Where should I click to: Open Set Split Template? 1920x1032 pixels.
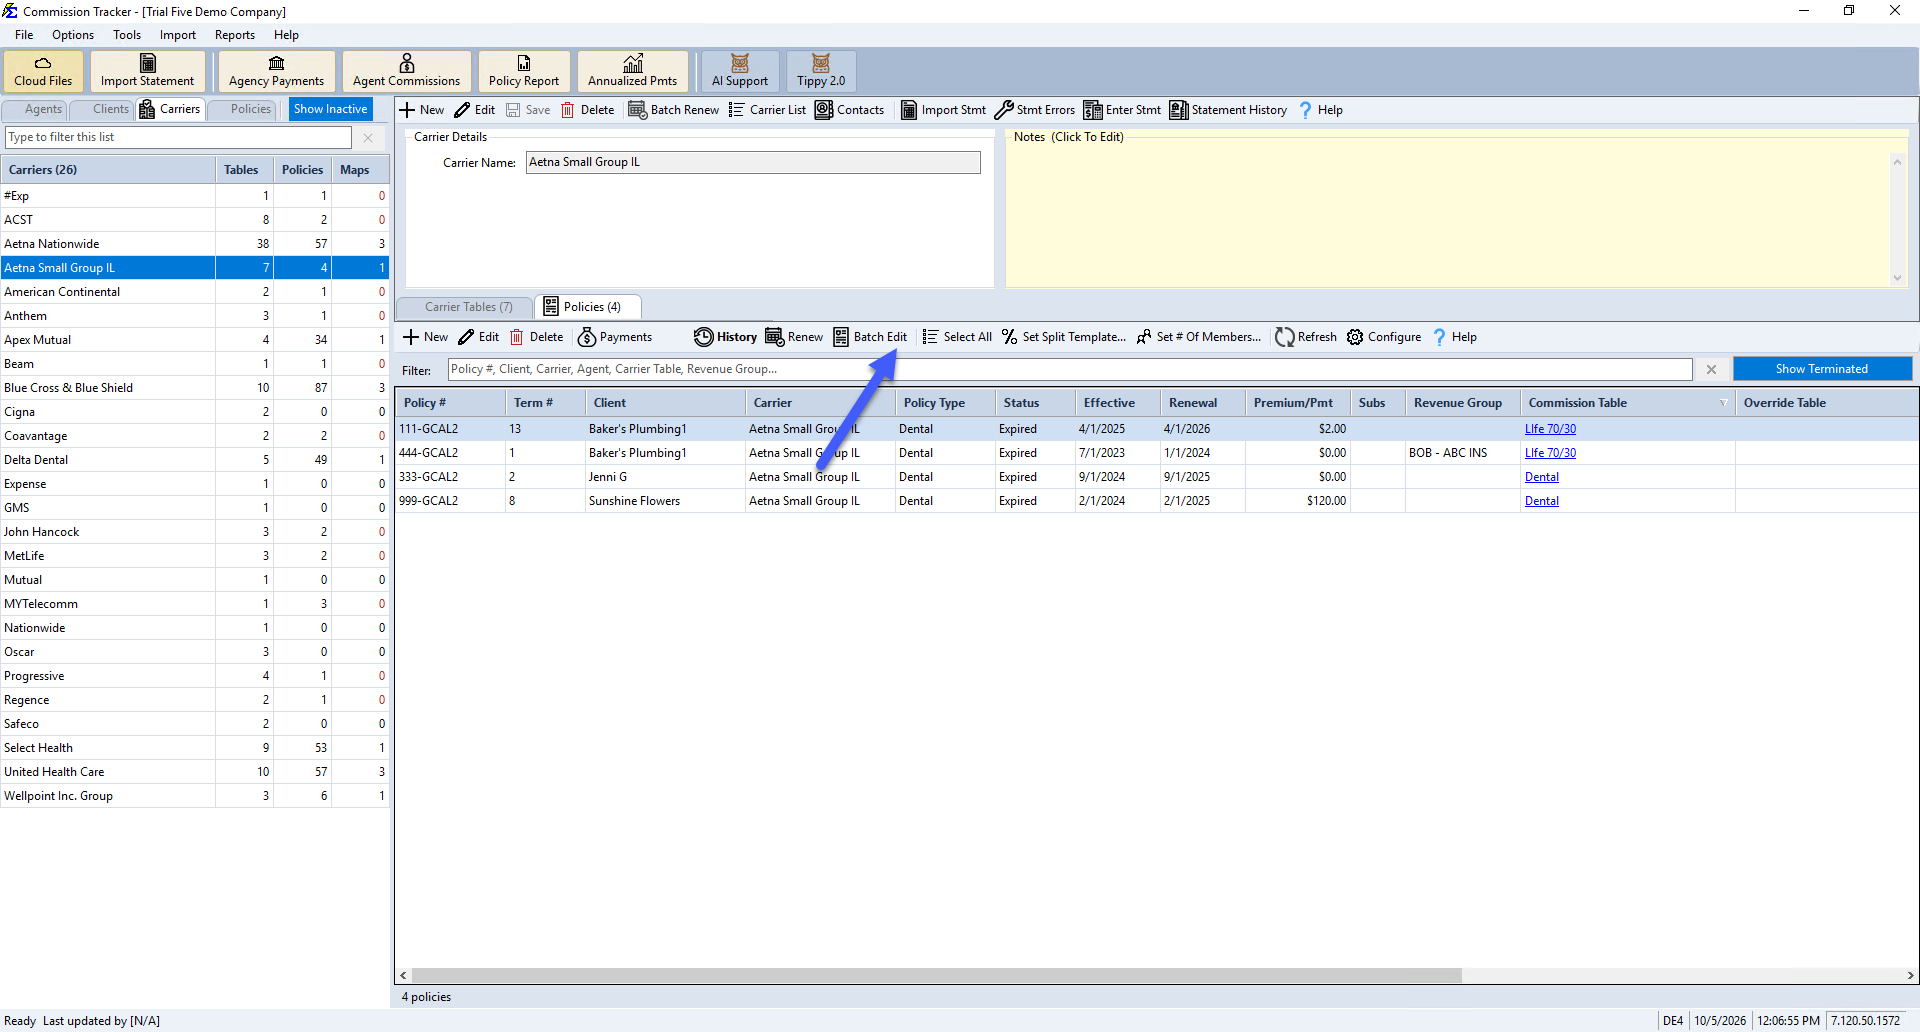[1064, 337]
